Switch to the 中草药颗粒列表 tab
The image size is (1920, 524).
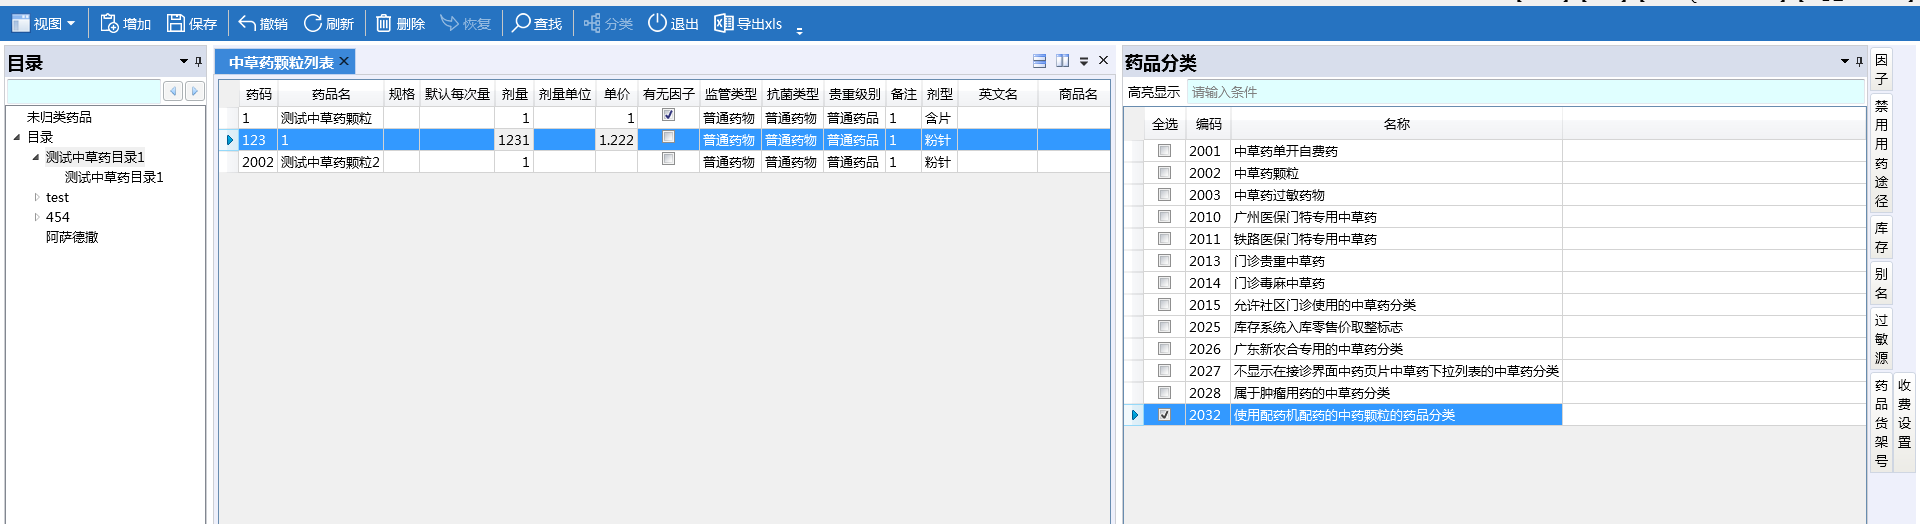coord(281,62)
